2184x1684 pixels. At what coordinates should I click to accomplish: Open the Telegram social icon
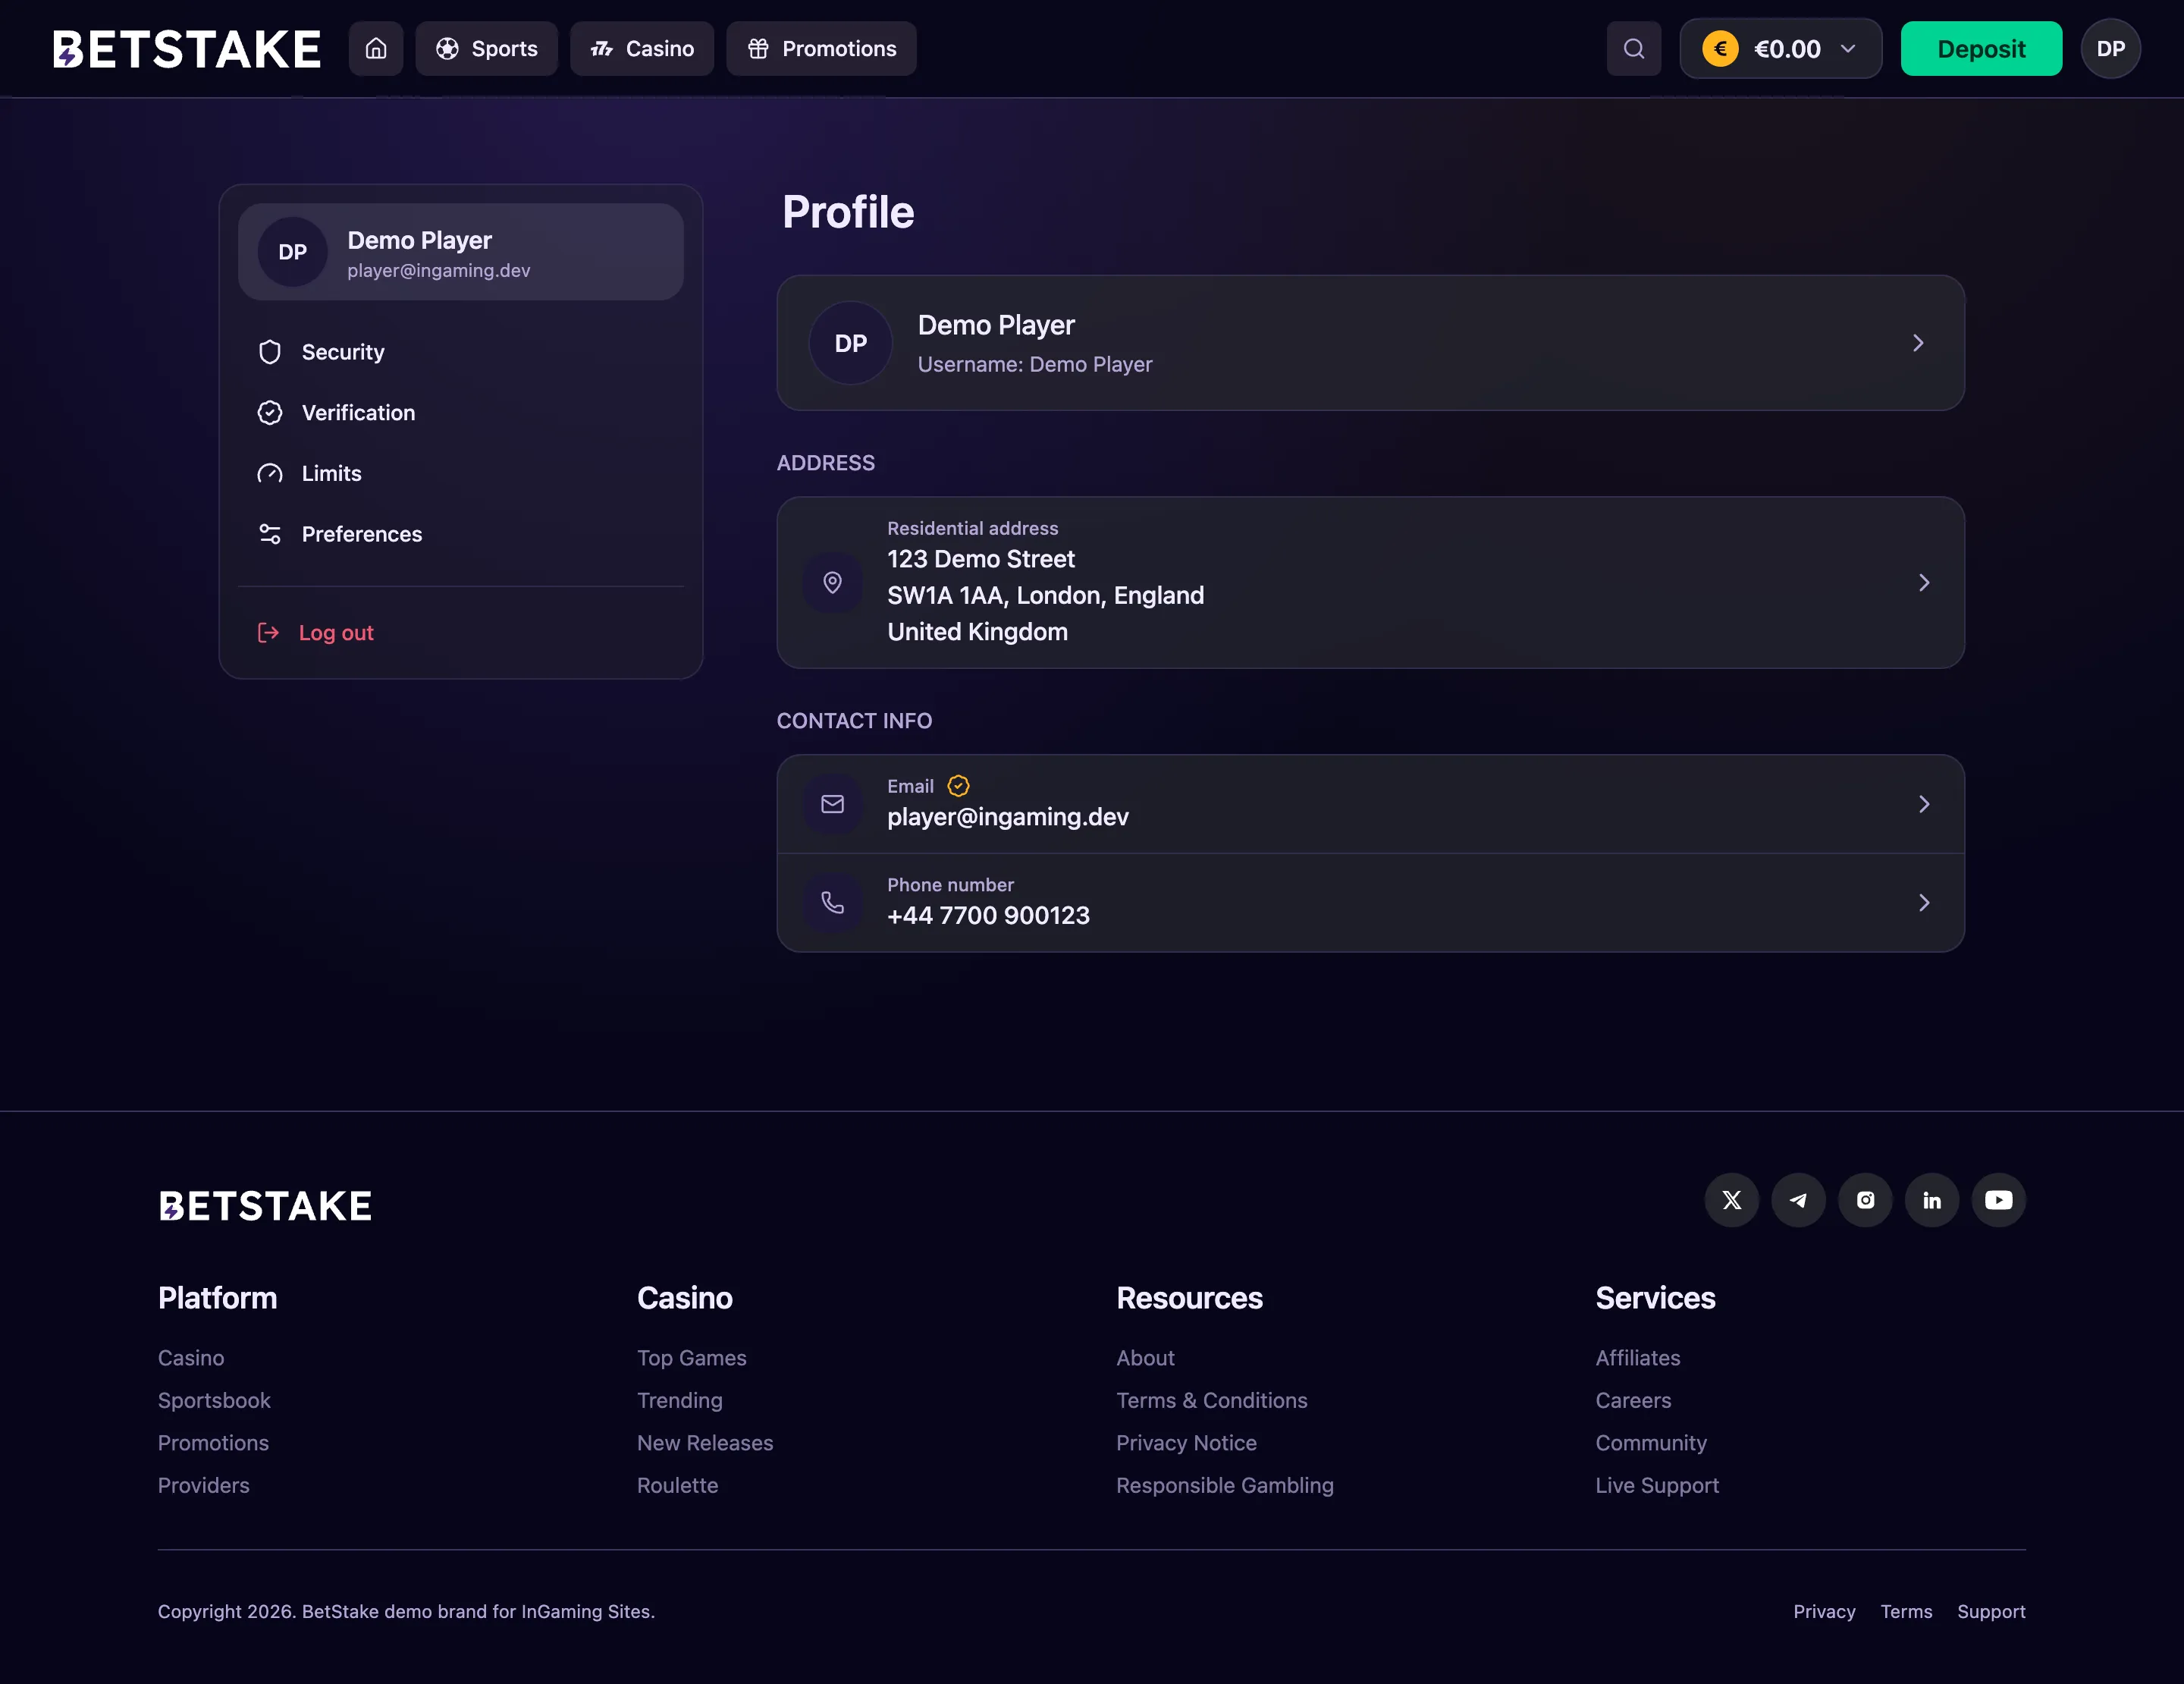pyautogui.click(x=1798, y=1200)
